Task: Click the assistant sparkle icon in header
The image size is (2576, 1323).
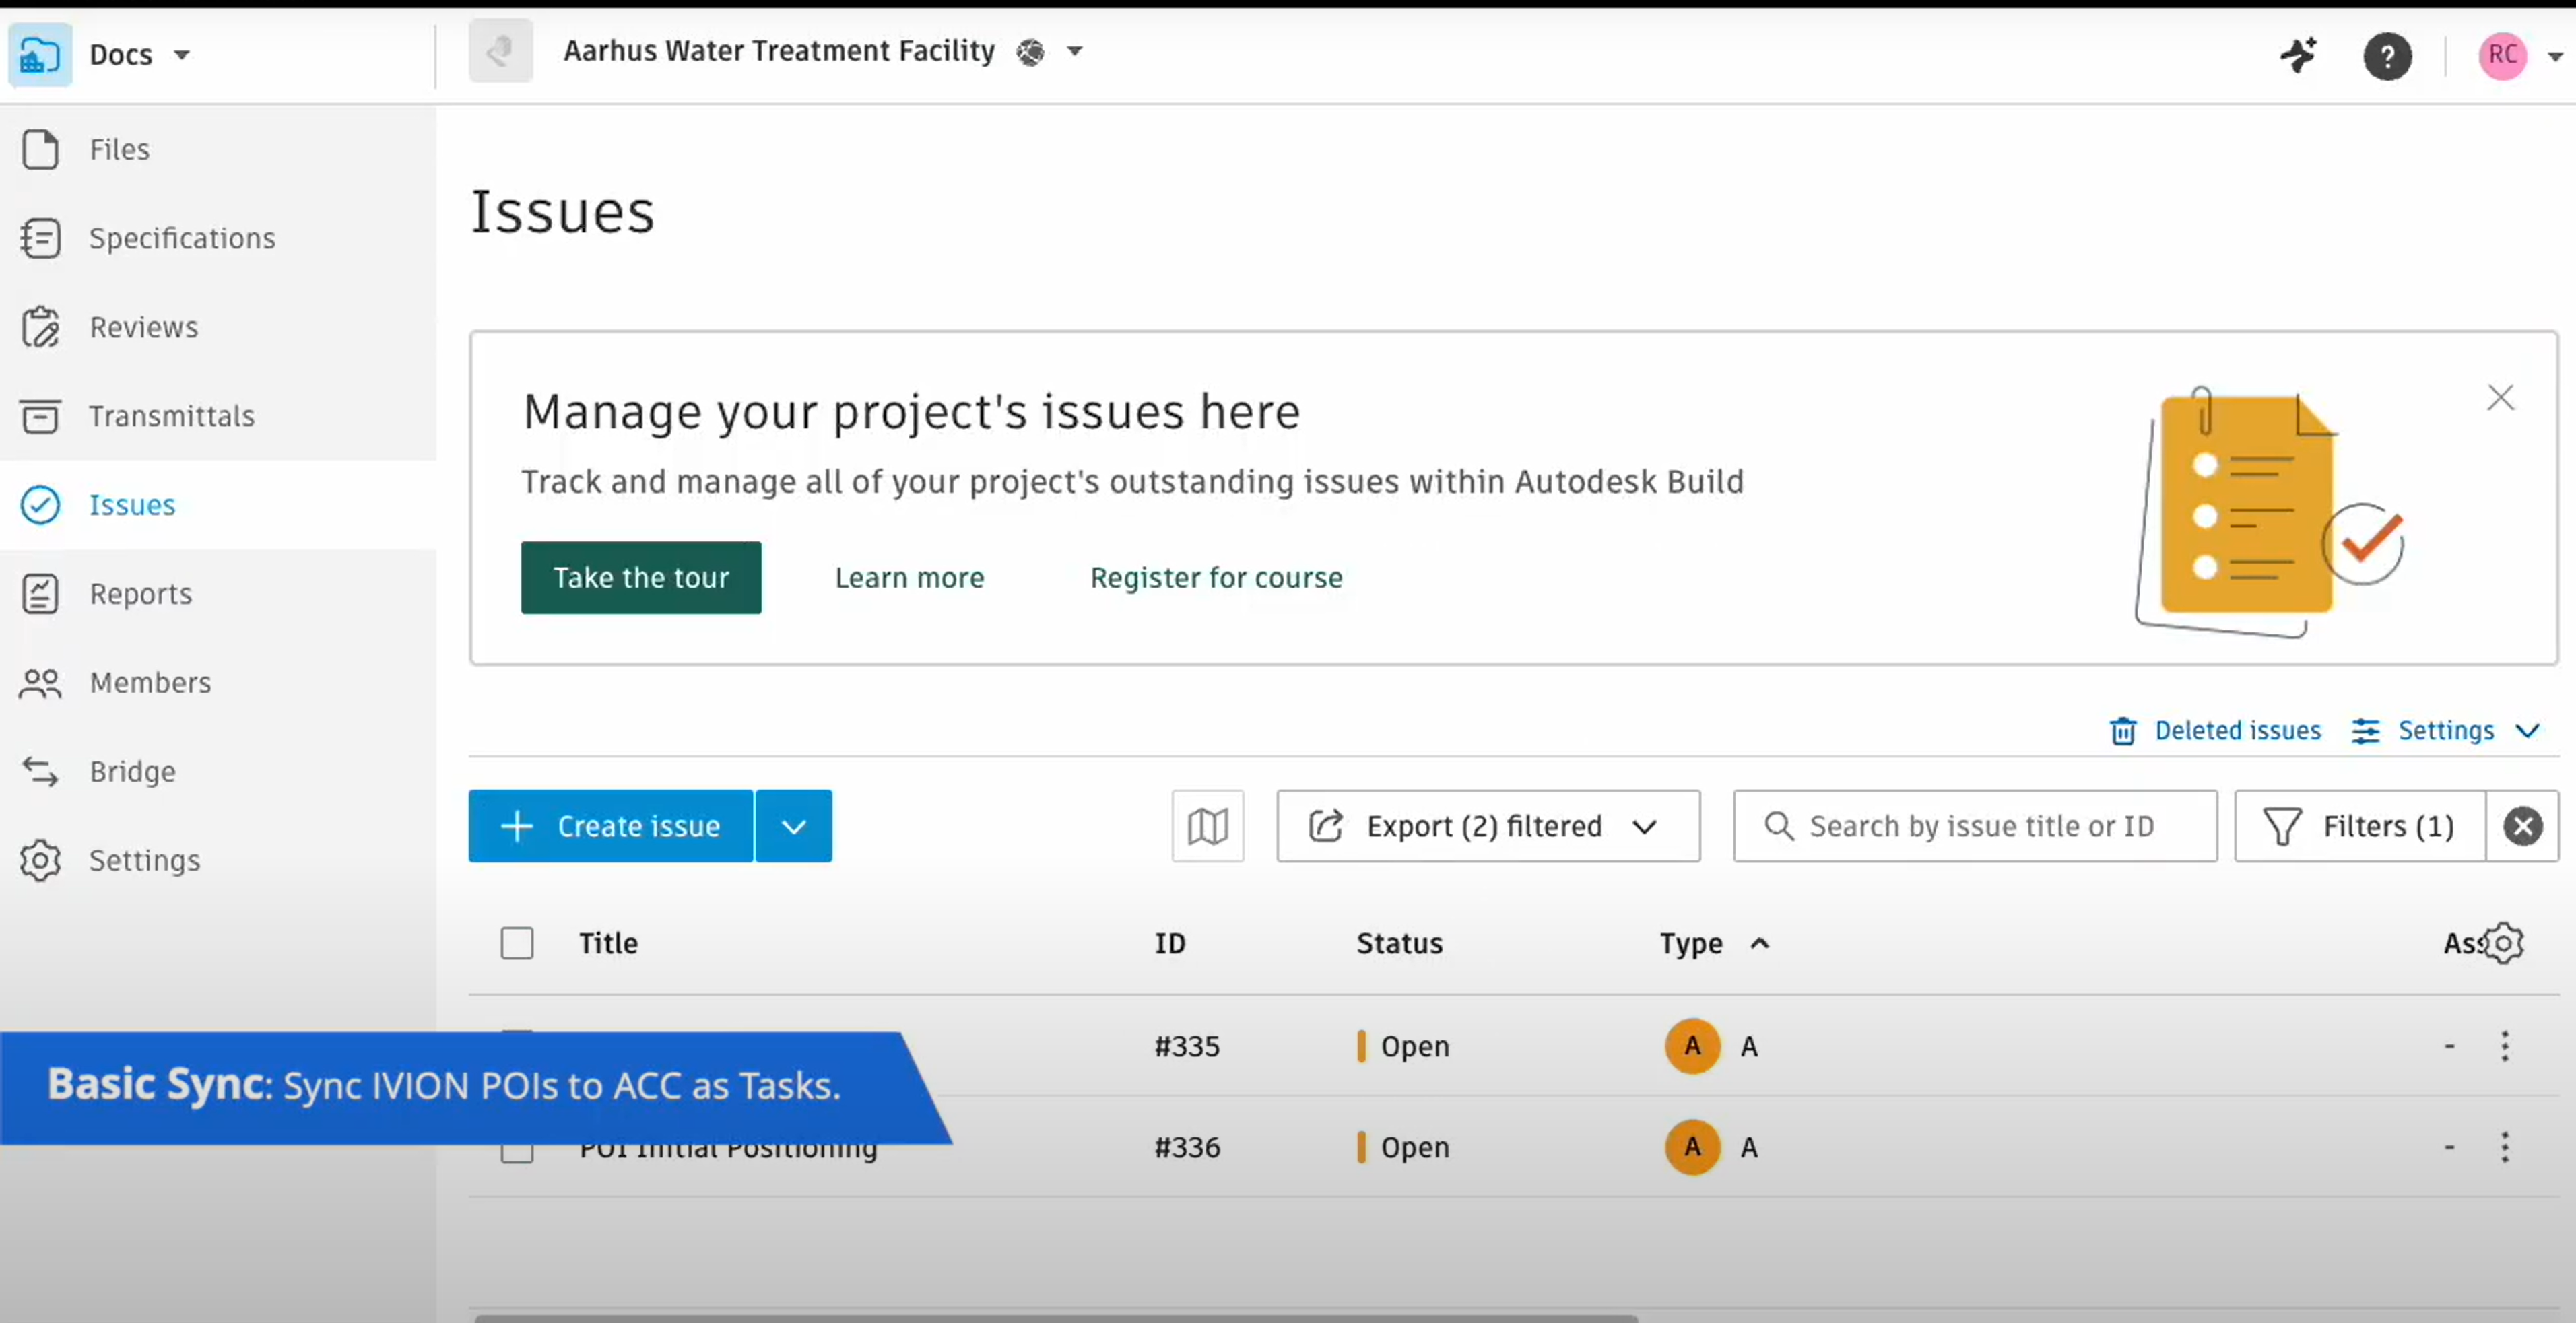Action: (x=2298, y=54)
